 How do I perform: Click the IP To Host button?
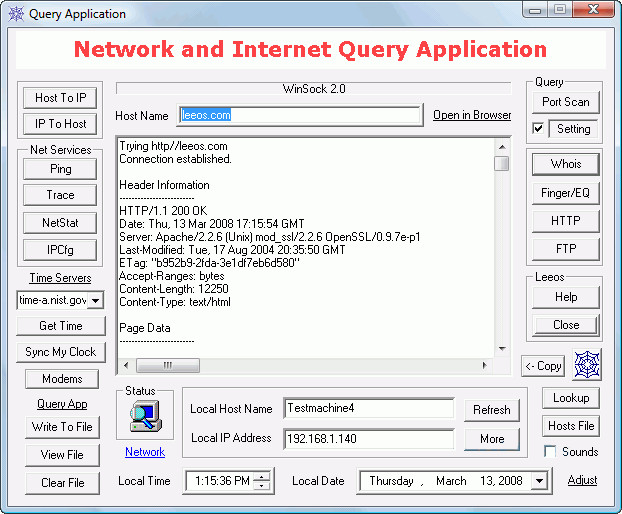(60, 124)
